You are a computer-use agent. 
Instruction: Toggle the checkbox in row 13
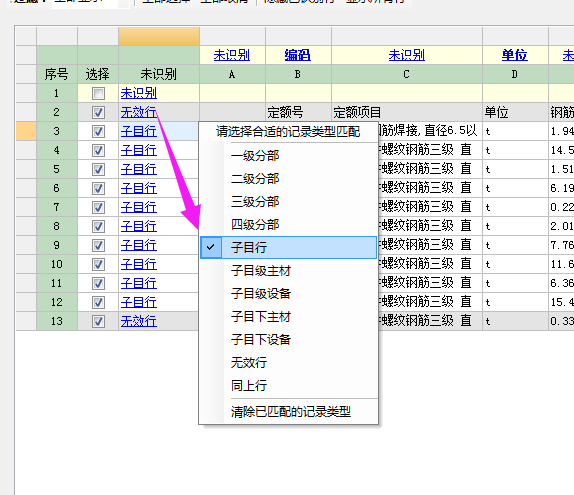tap(98, 322)
